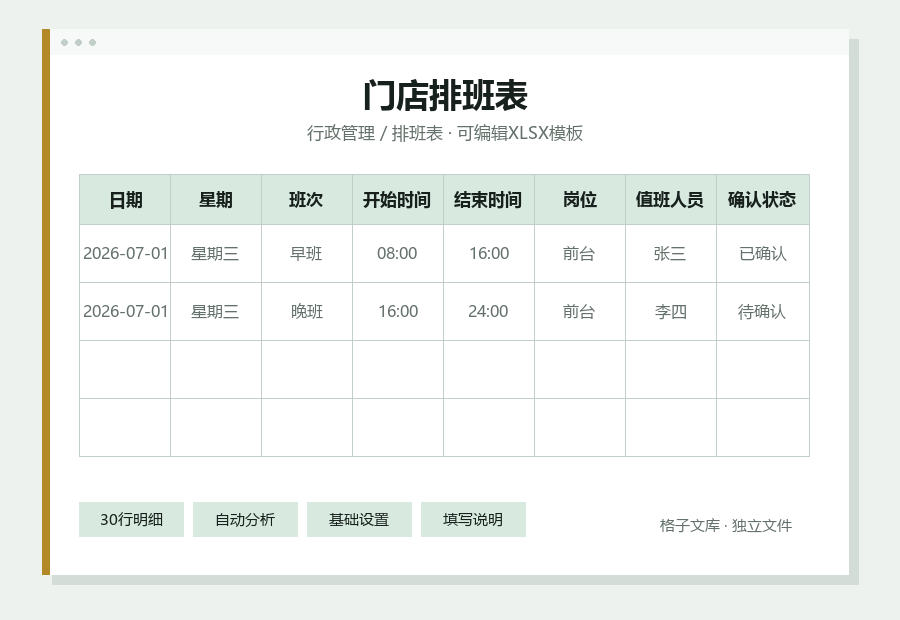The height and width of the screenshot is (620, 900).
Task: Open the 30行明细 tab
Action: click(x=131, y=520)
